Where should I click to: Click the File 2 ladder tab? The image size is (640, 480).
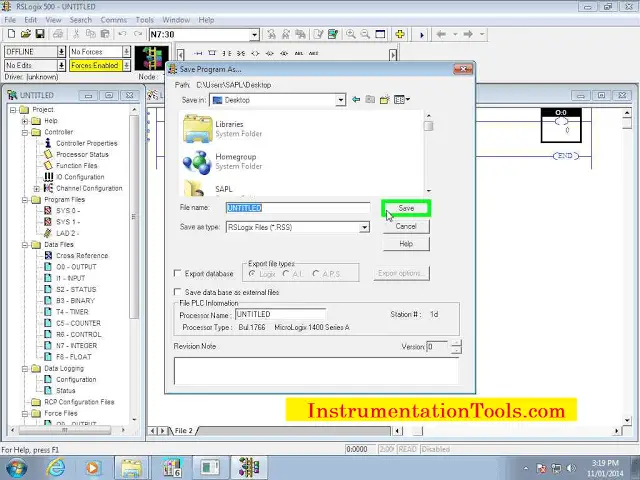pyautogui.click(x=183, y=431)
